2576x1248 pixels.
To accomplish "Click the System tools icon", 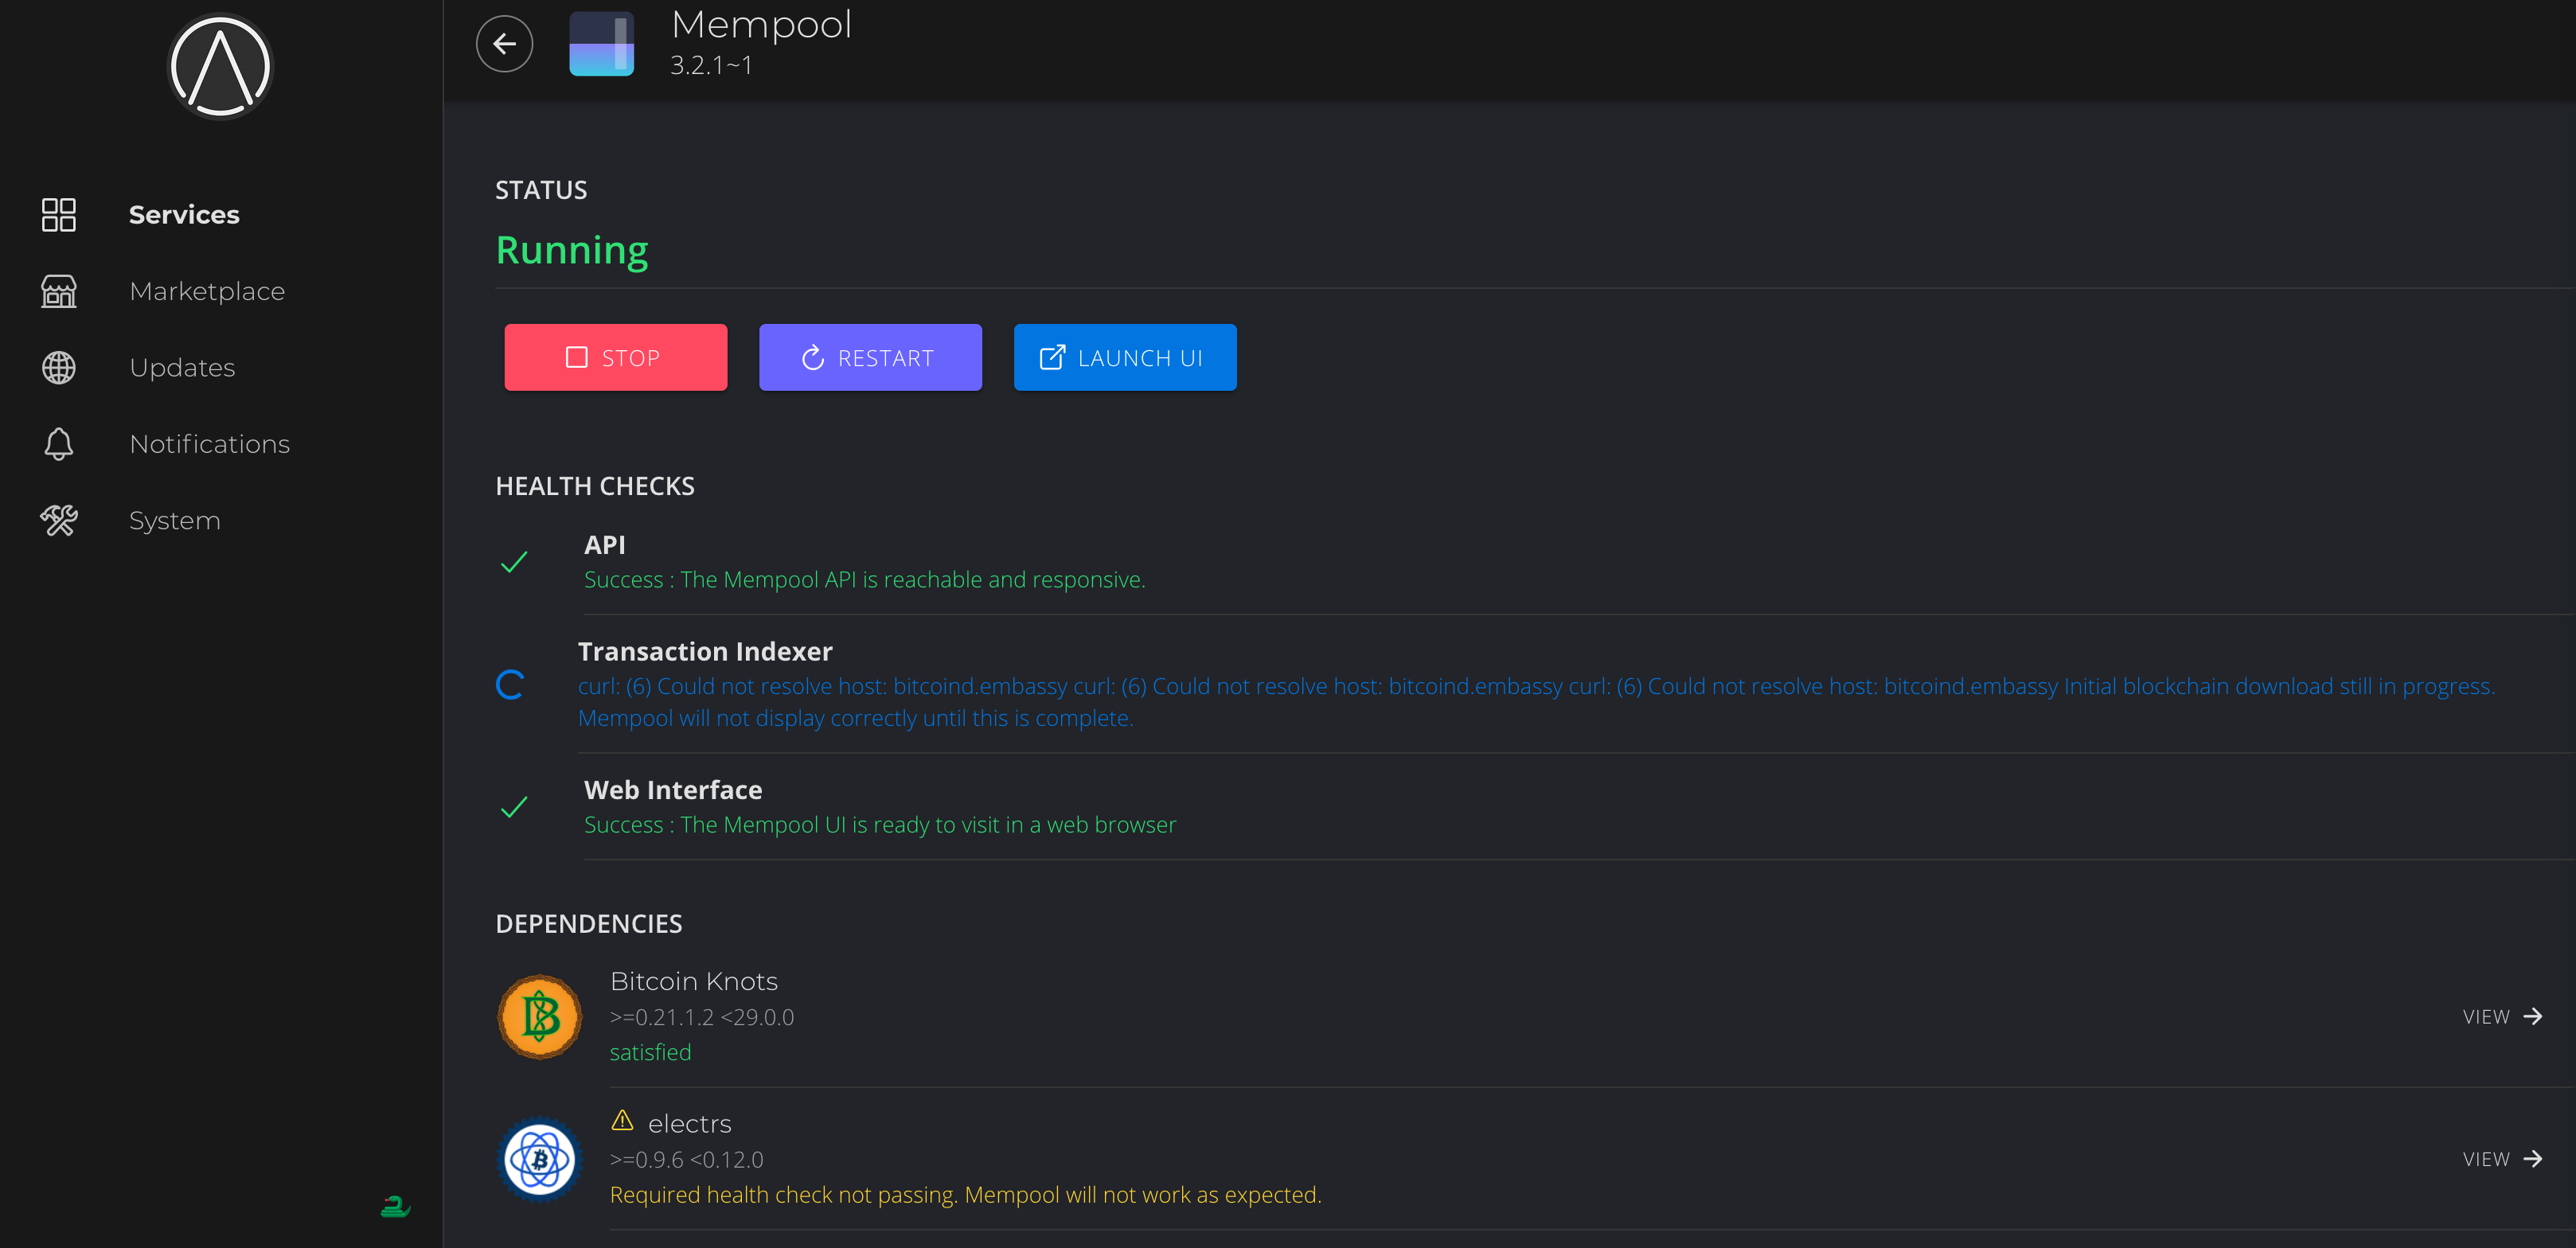I will (x=58, y=520).
